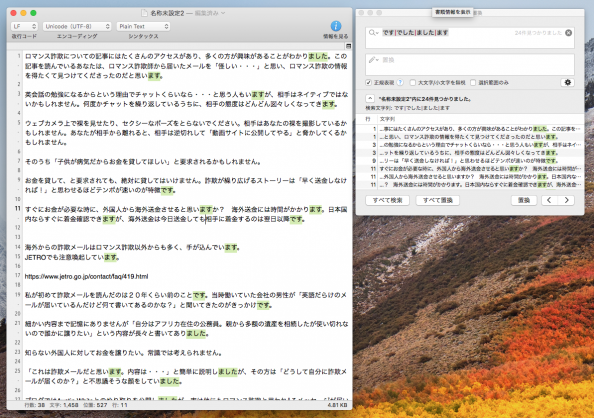This screenshot has width=594, height=418.
Task: Open the gear find options menu
Action: pyautogui.click(x=567, y=82)
